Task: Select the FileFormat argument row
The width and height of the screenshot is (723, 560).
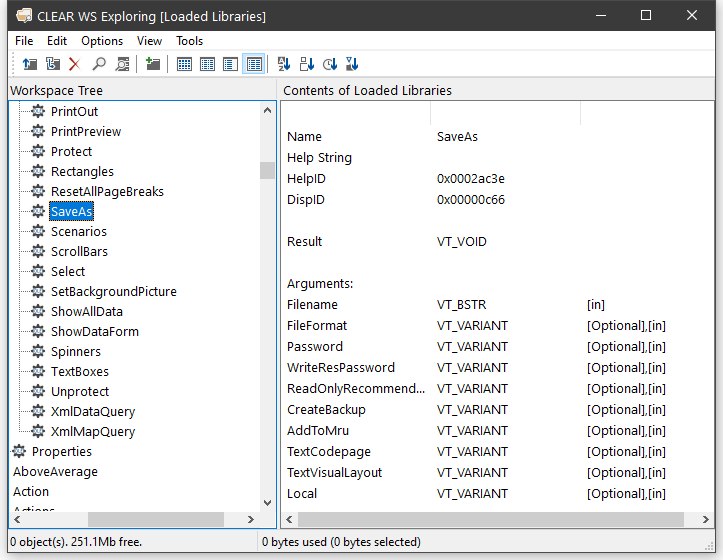Action: coord(317,326)
